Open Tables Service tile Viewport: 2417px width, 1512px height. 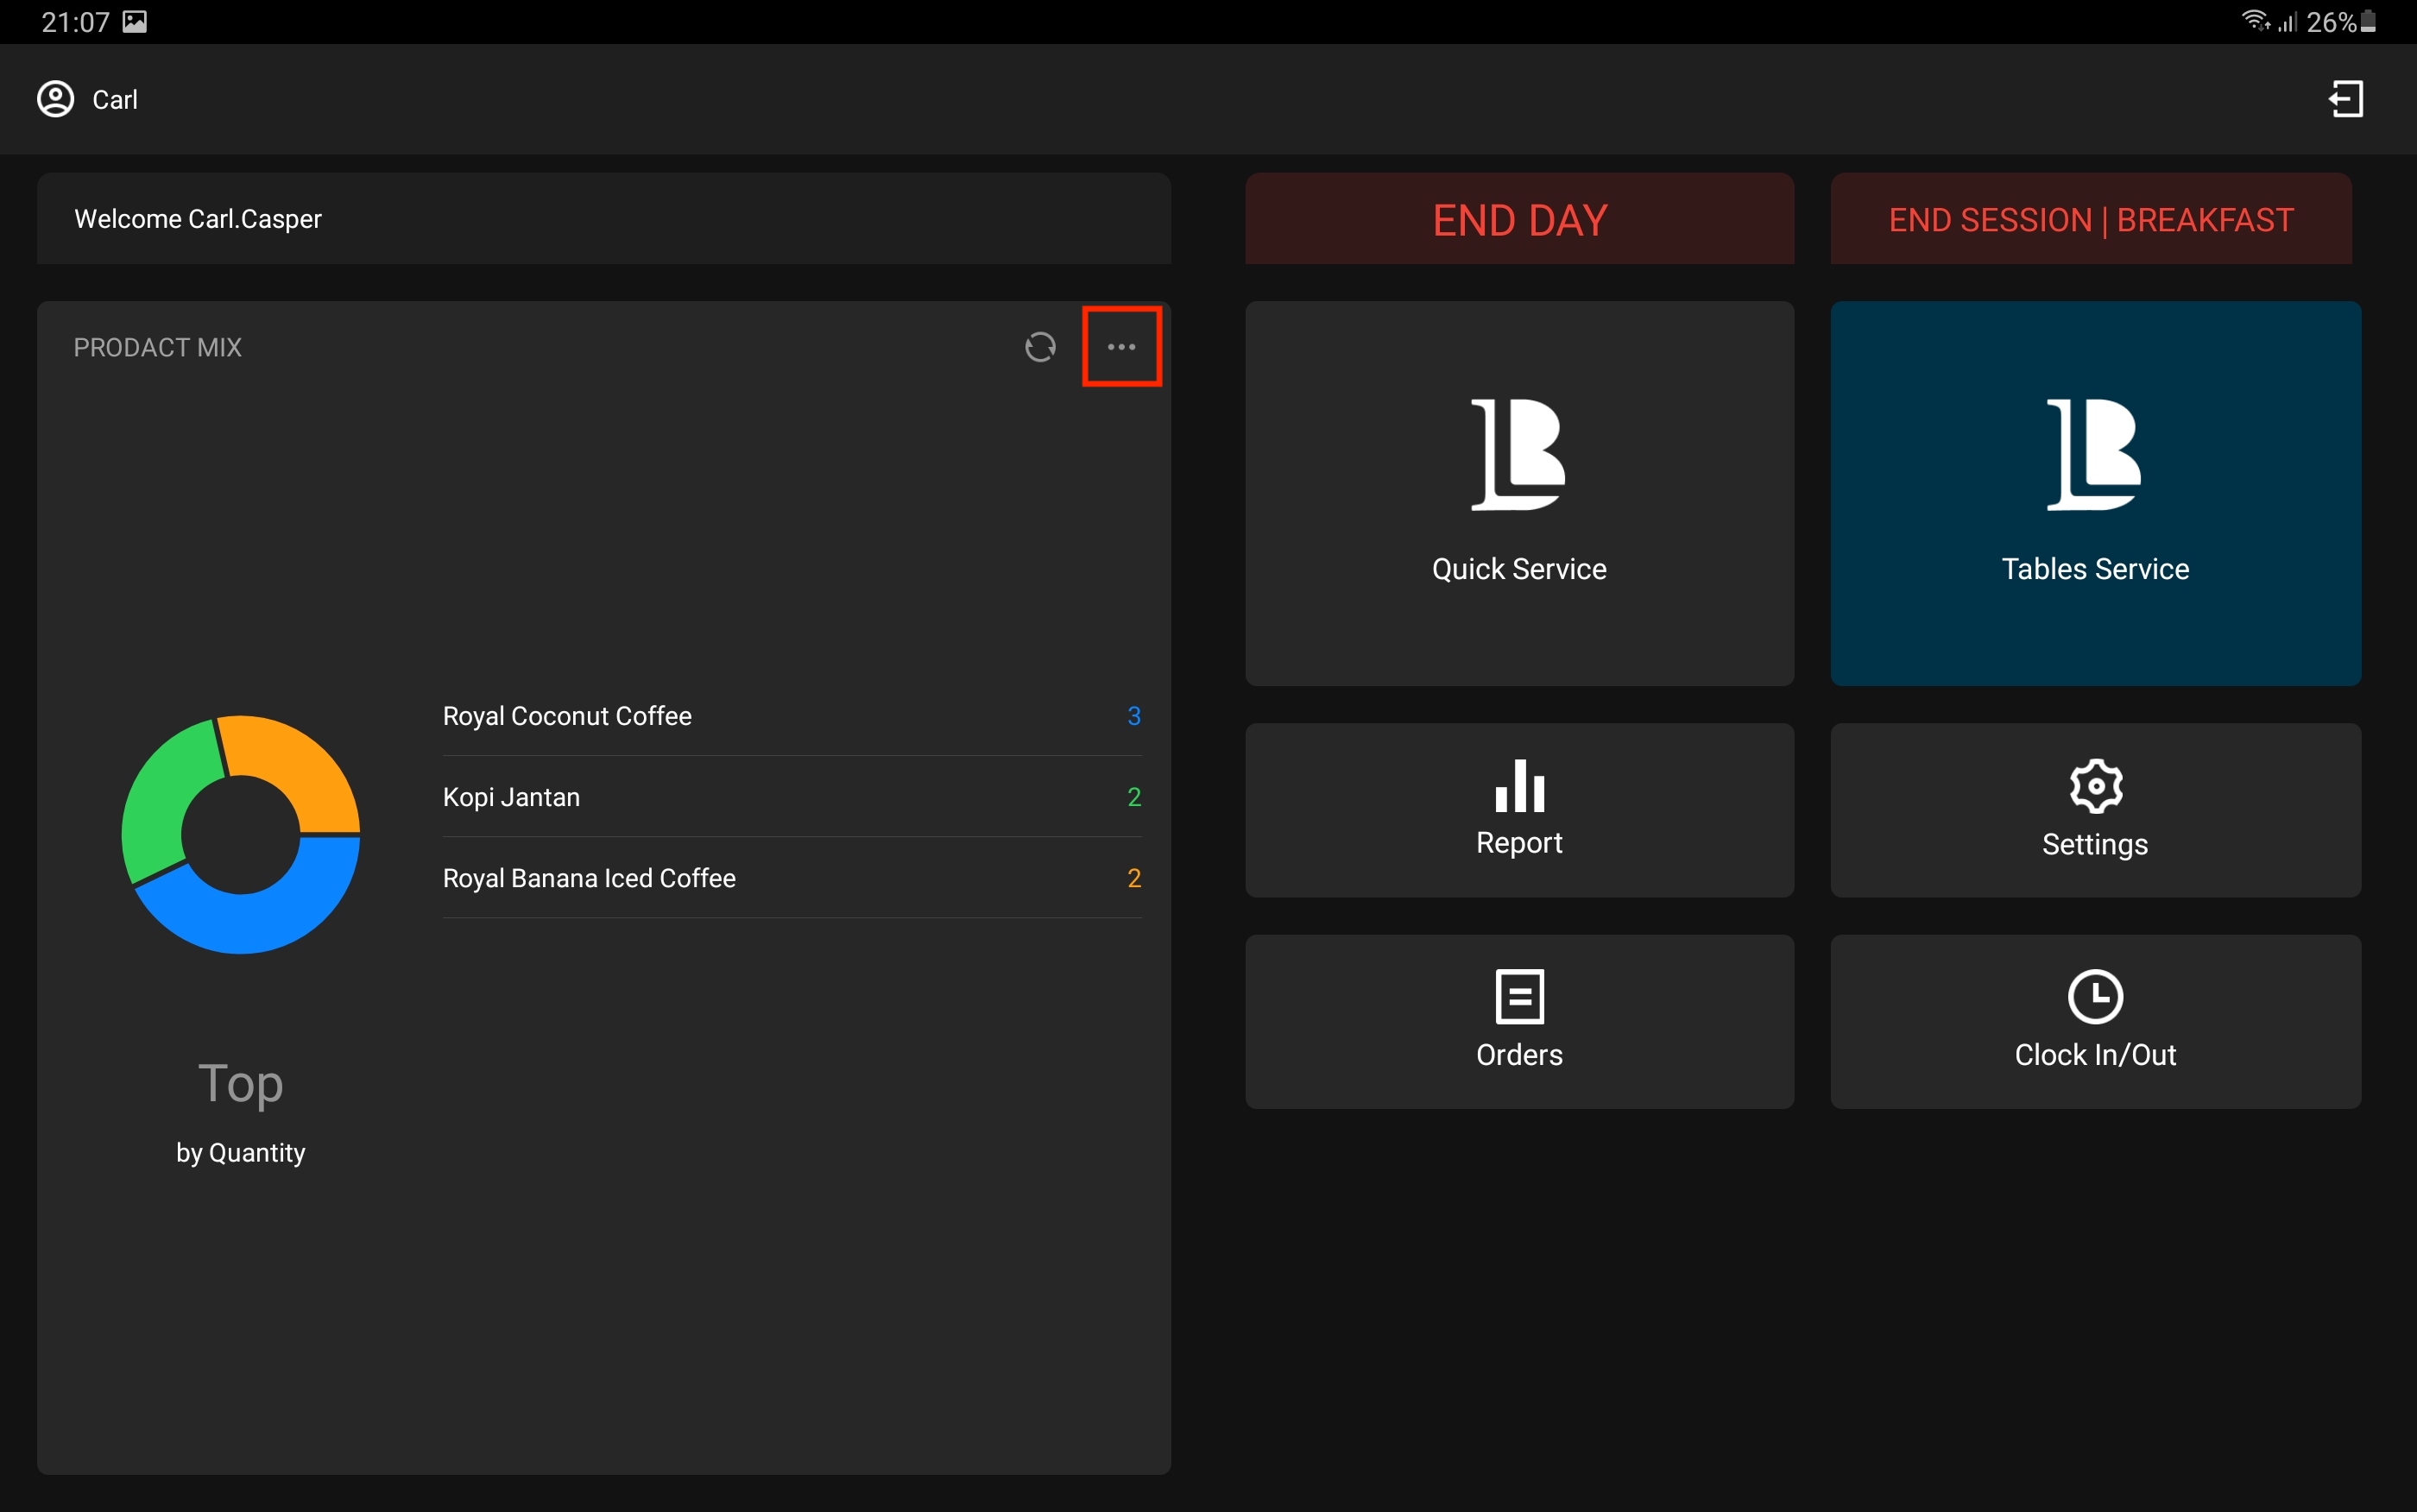pos(2094,493)
